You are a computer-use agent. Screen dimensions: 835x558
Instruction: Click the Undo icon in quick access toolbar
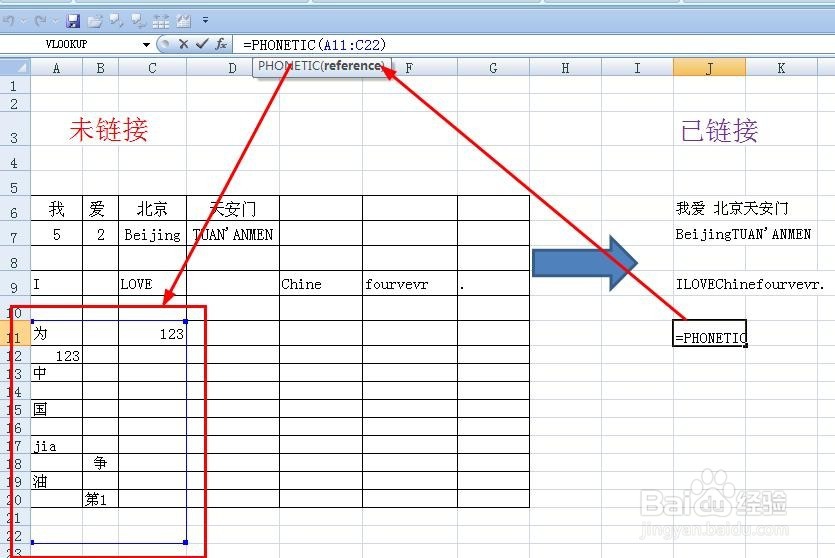[9, 21]
